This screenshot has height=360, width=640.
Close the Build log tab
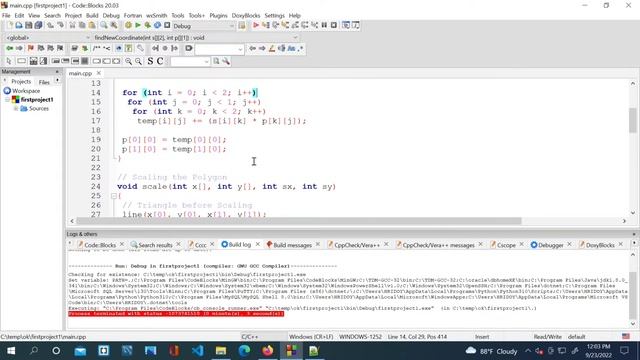point(258,244)
